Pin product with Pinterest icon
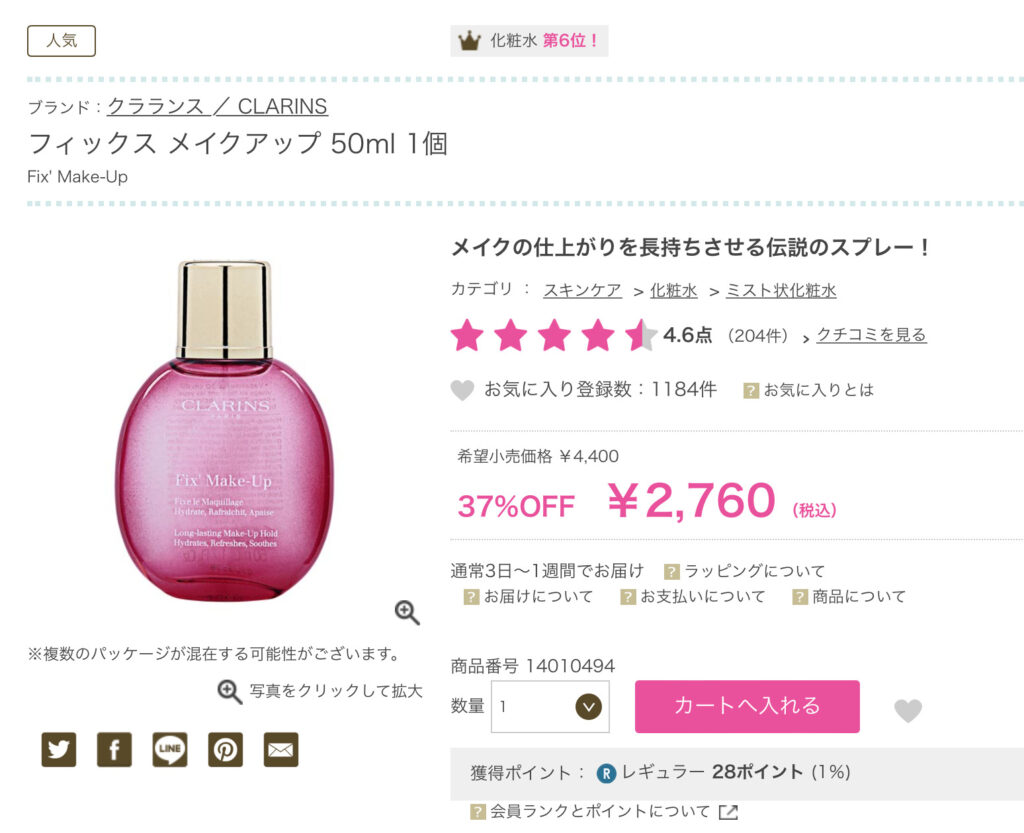Viewport: 1024px width, 833px height. point(225,749)
